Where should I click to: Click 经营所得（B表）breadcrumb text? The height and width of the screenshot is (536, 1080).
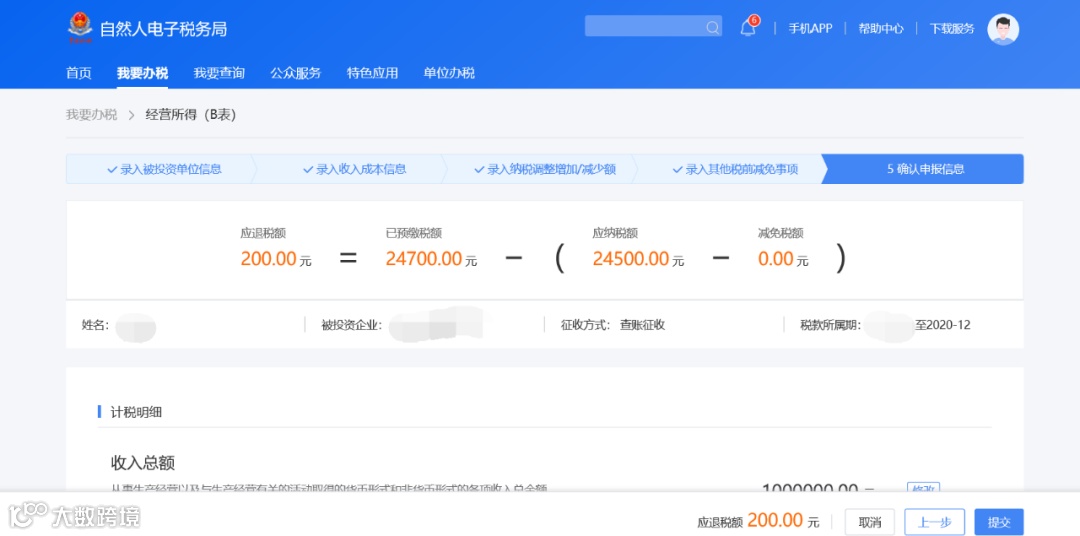[191, 115]
